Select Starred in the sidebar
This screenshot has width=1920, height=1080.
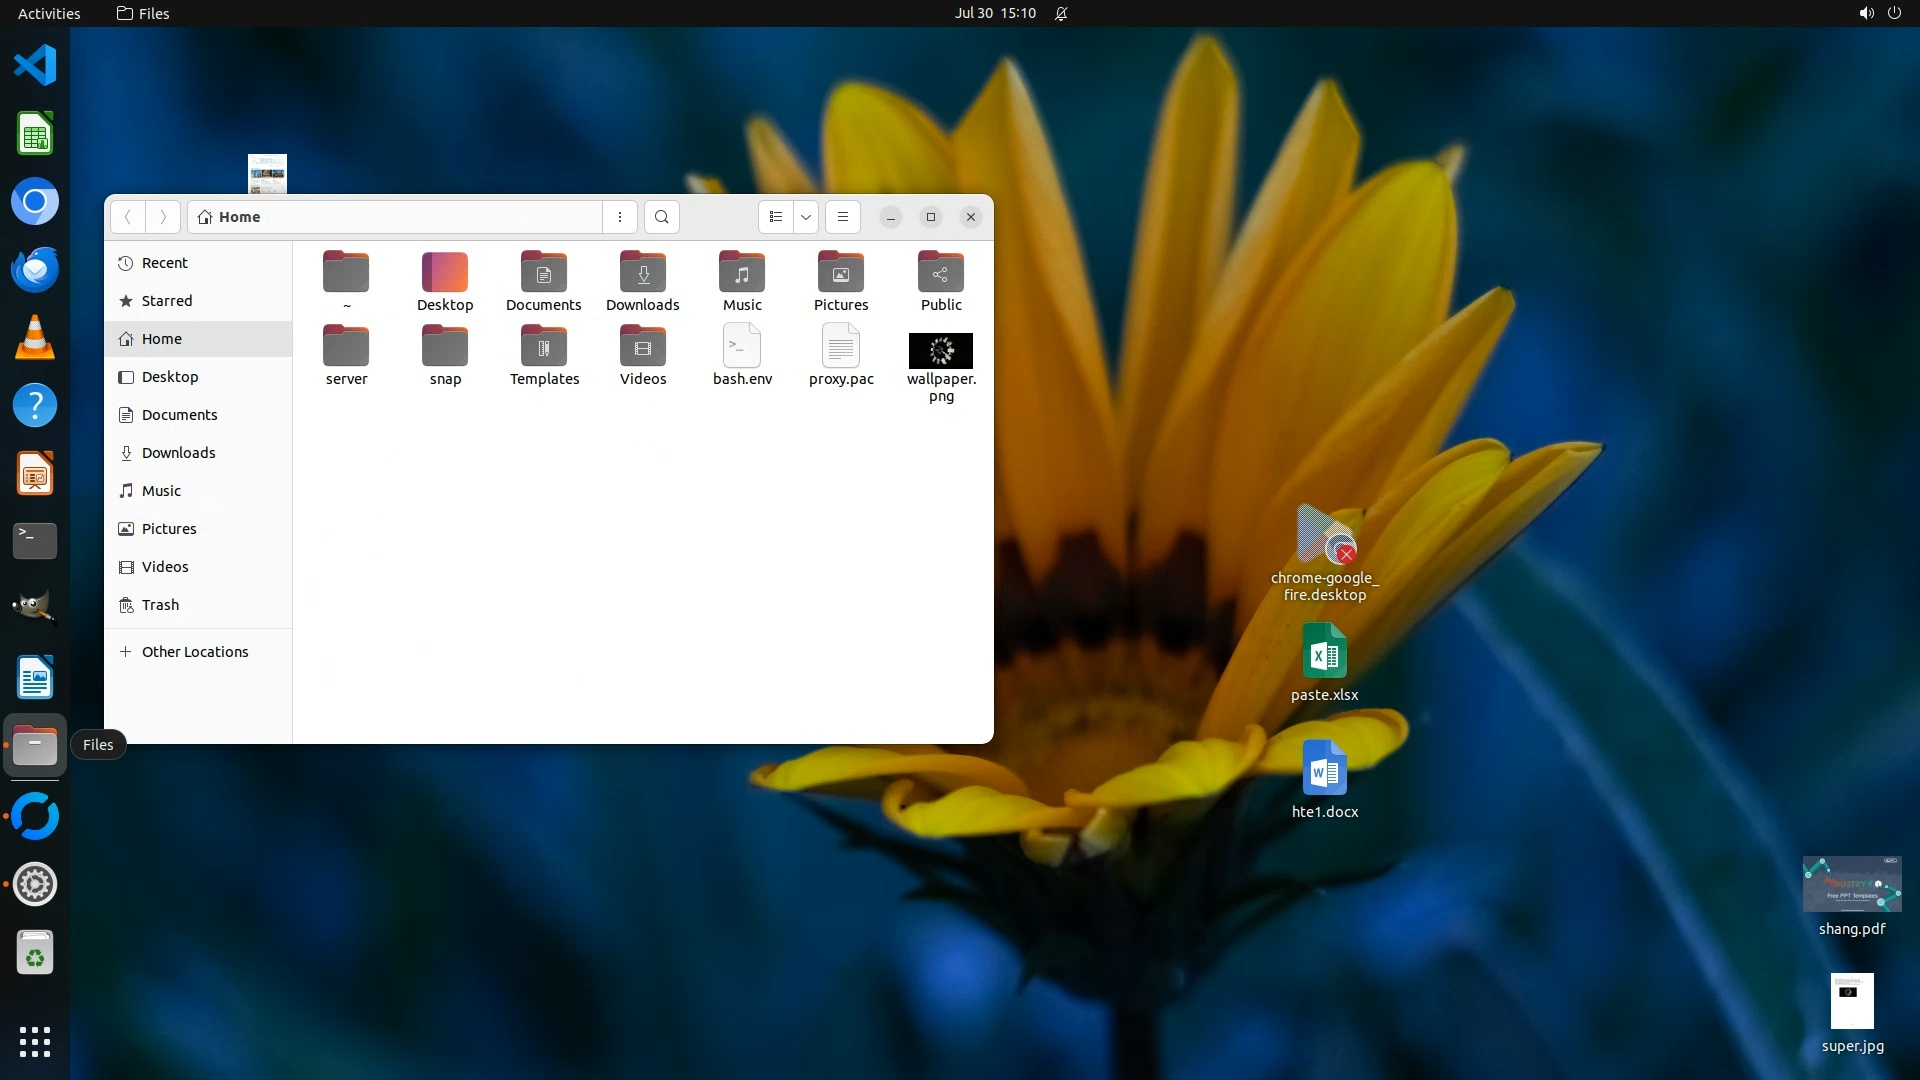point(167,301)
